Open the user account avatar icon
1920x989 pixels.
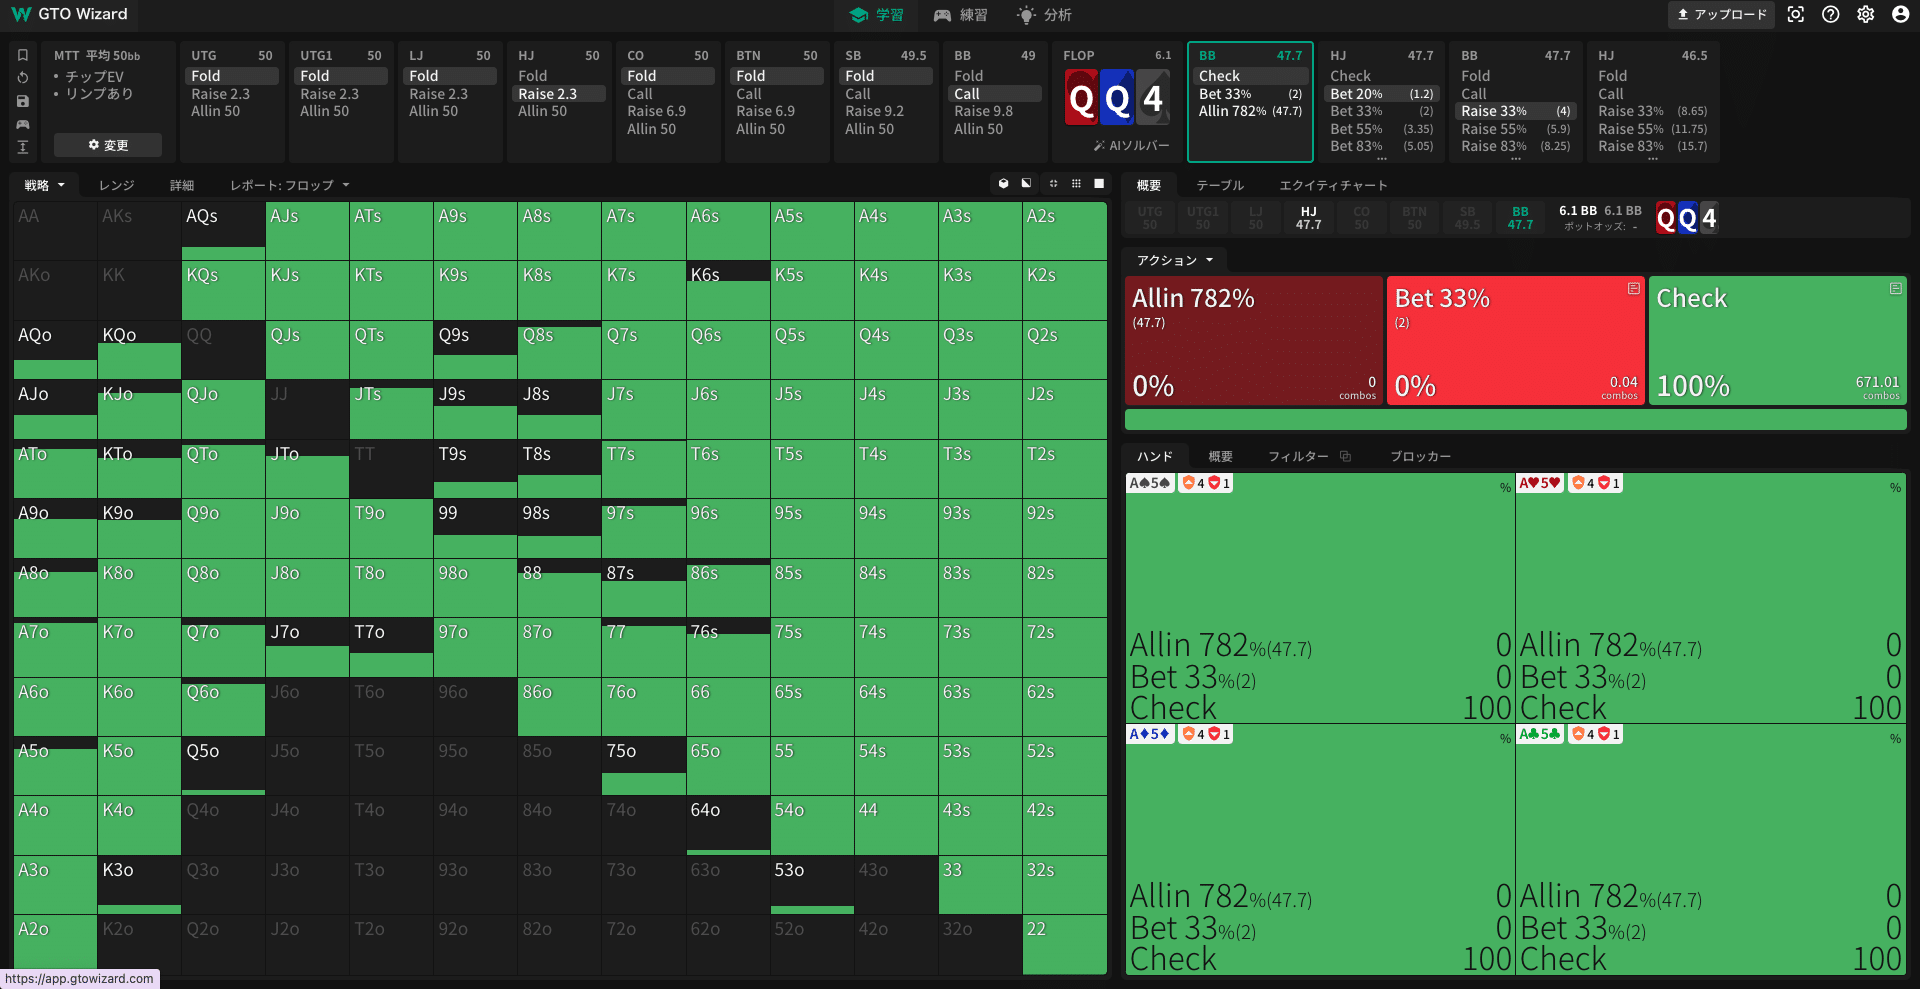coord(1901,14)
